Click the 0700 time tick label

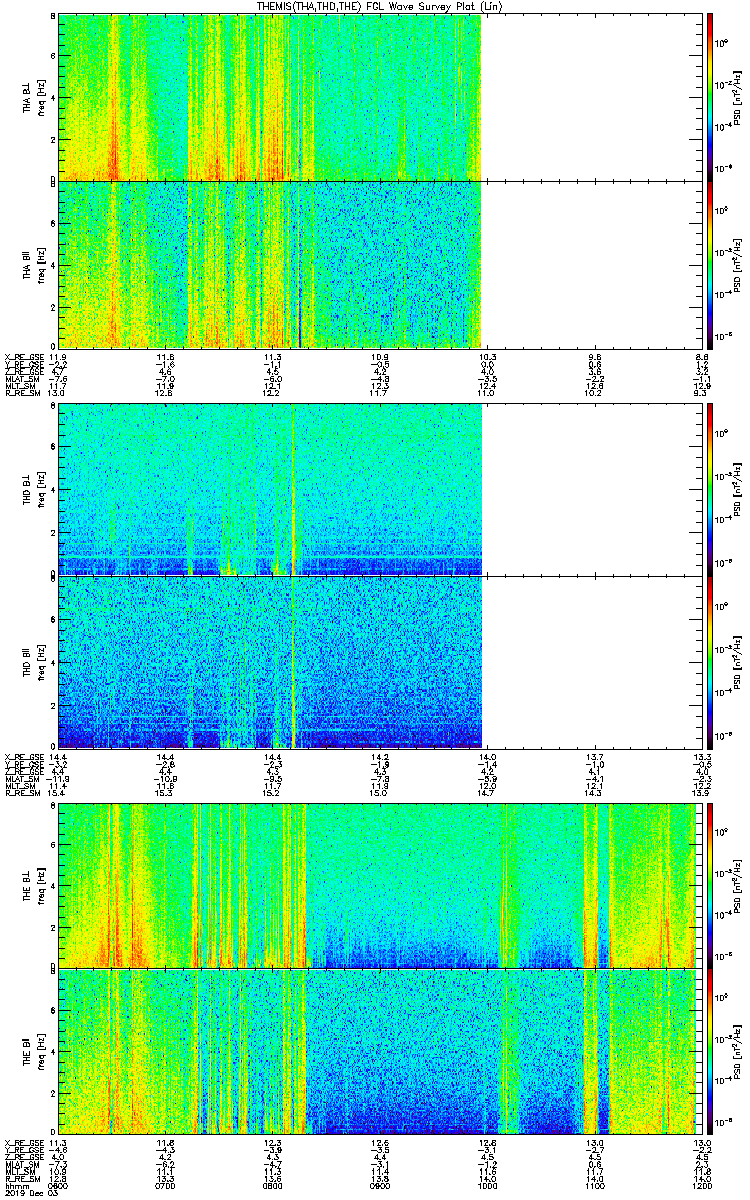[x=166, y=1184]
